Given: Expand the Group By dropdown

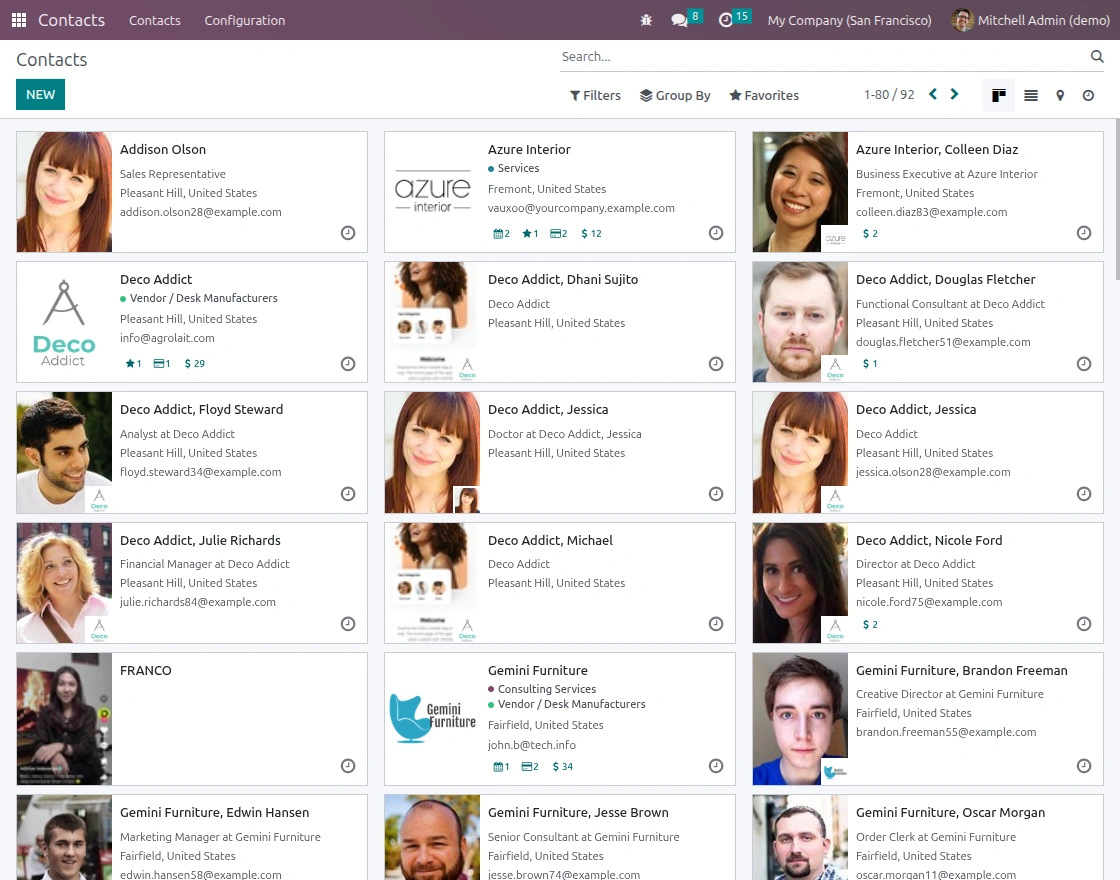Looking at the screenshot, I should 675,95.
